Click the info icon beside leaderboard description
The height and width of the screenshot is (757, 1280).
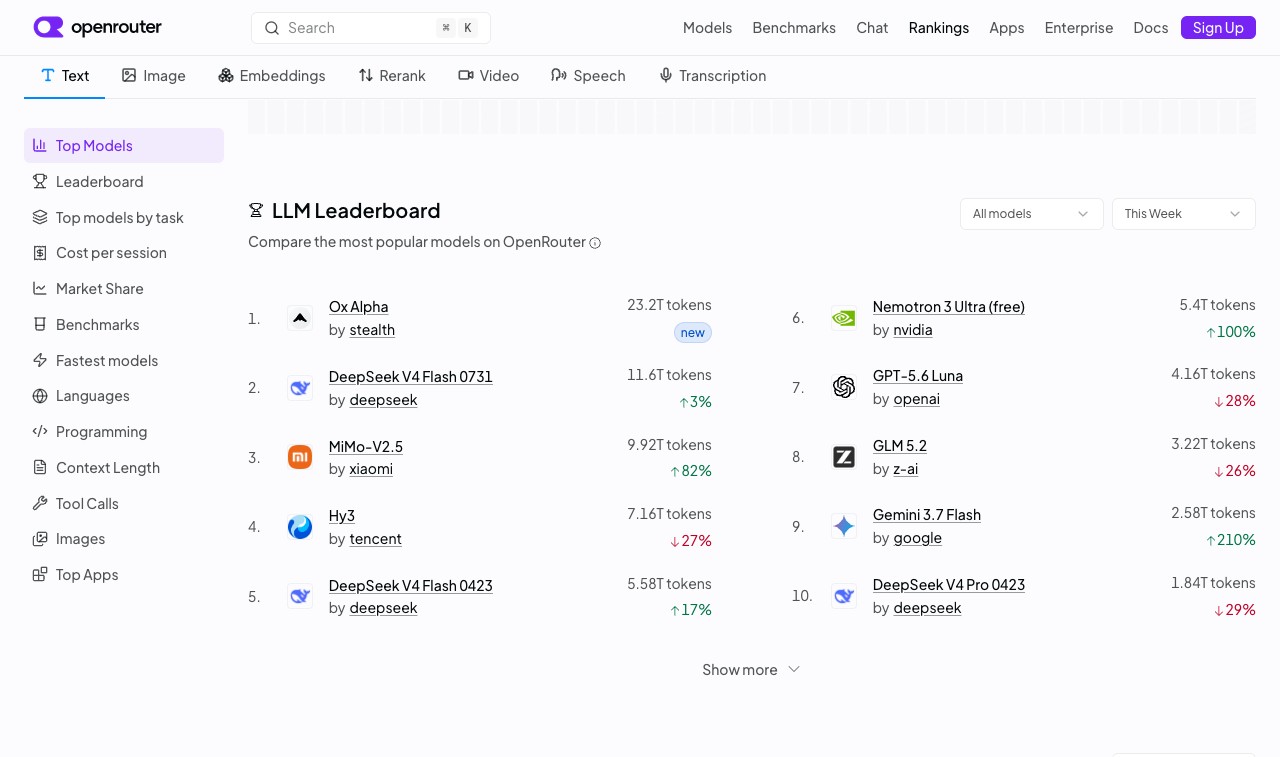pyautogui.click(x=595, y=243)
